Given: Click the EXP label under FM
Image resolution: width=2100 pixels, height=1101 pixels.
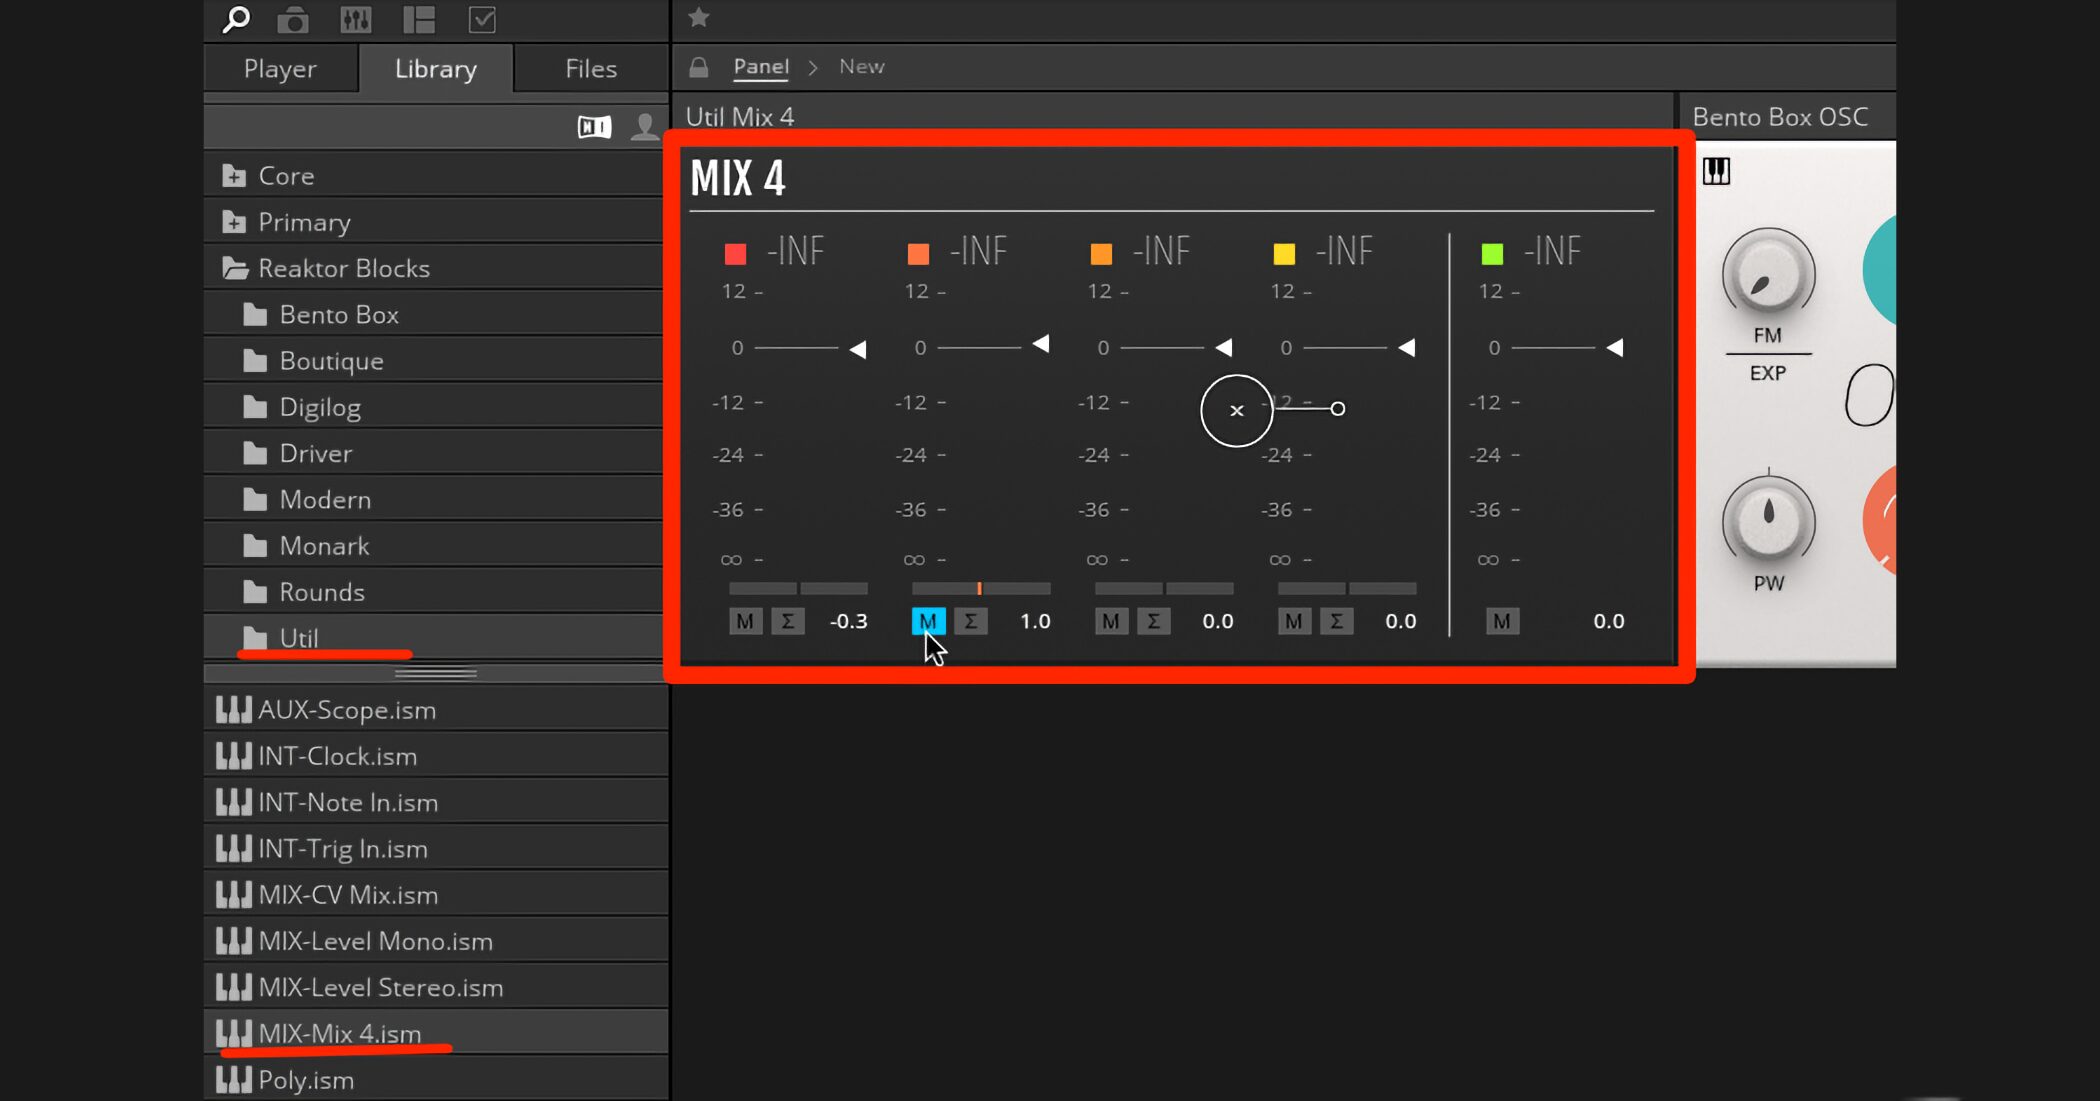Looking at the screenshot, I should click(x=1767, y=373).
